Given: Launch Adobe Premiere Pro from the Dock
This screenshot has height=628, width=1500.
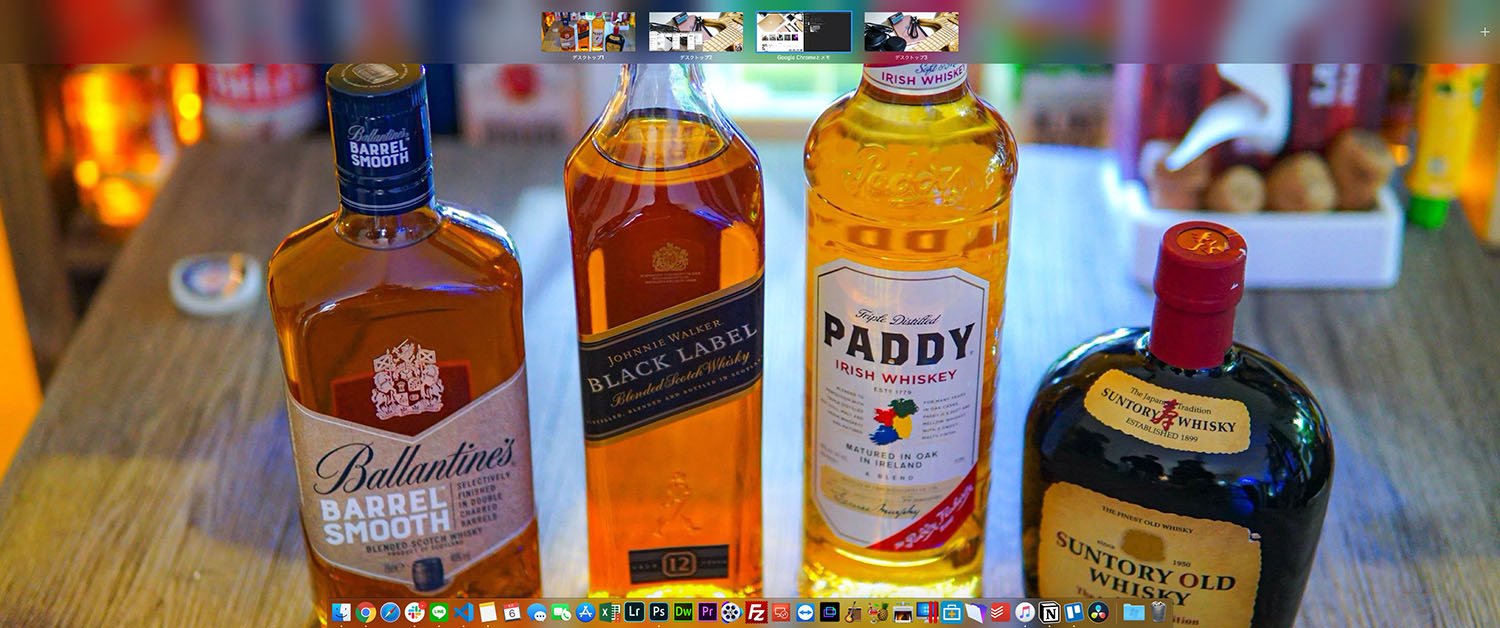Looking at the screenshot, I should [708, 612].
